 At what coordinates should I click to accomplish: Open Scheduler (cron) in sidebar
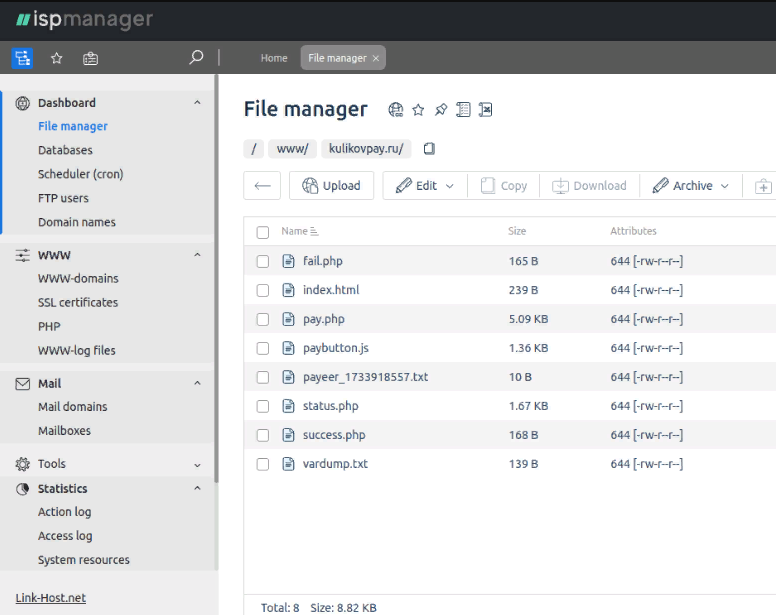point(81,174)
